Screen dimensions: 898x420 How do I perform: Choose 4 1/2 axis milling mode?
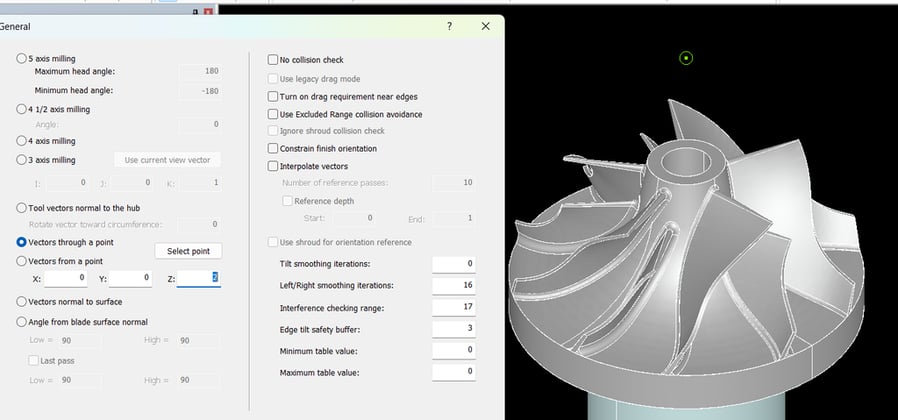[x=23, y=109]
